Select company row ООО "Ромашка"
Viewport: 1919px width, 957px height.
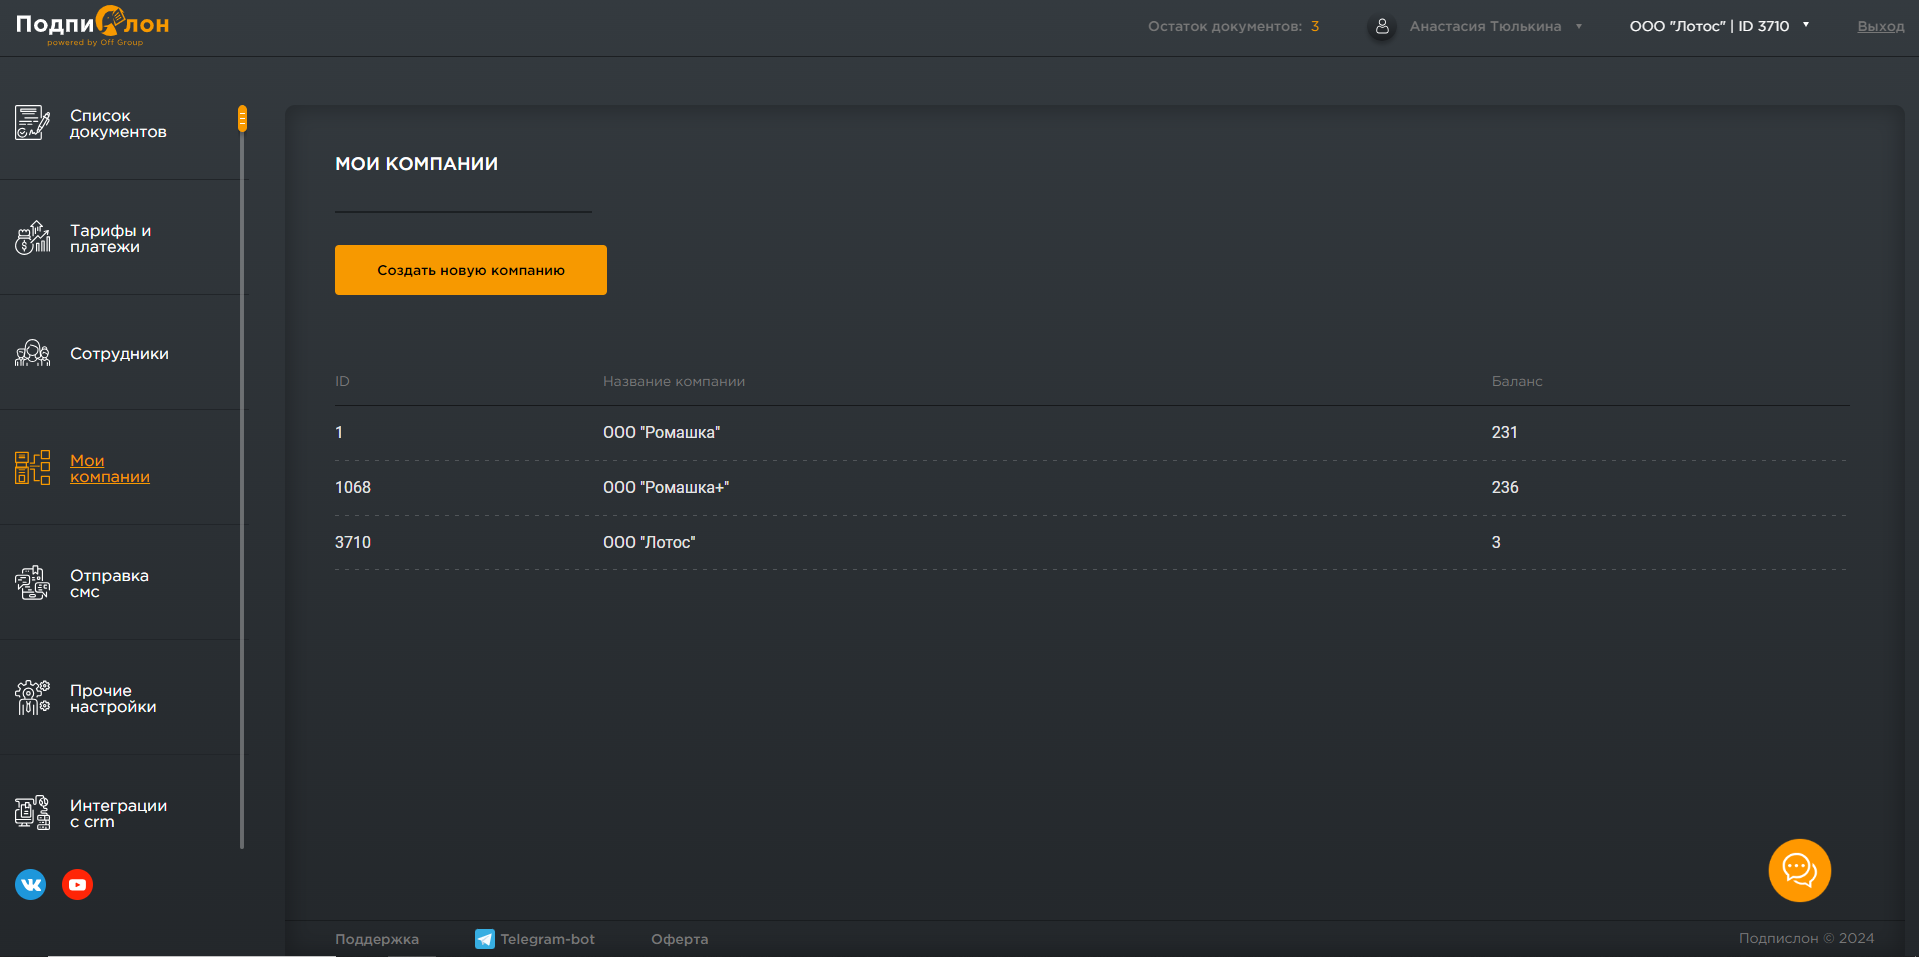click(x=1091, y=433)
